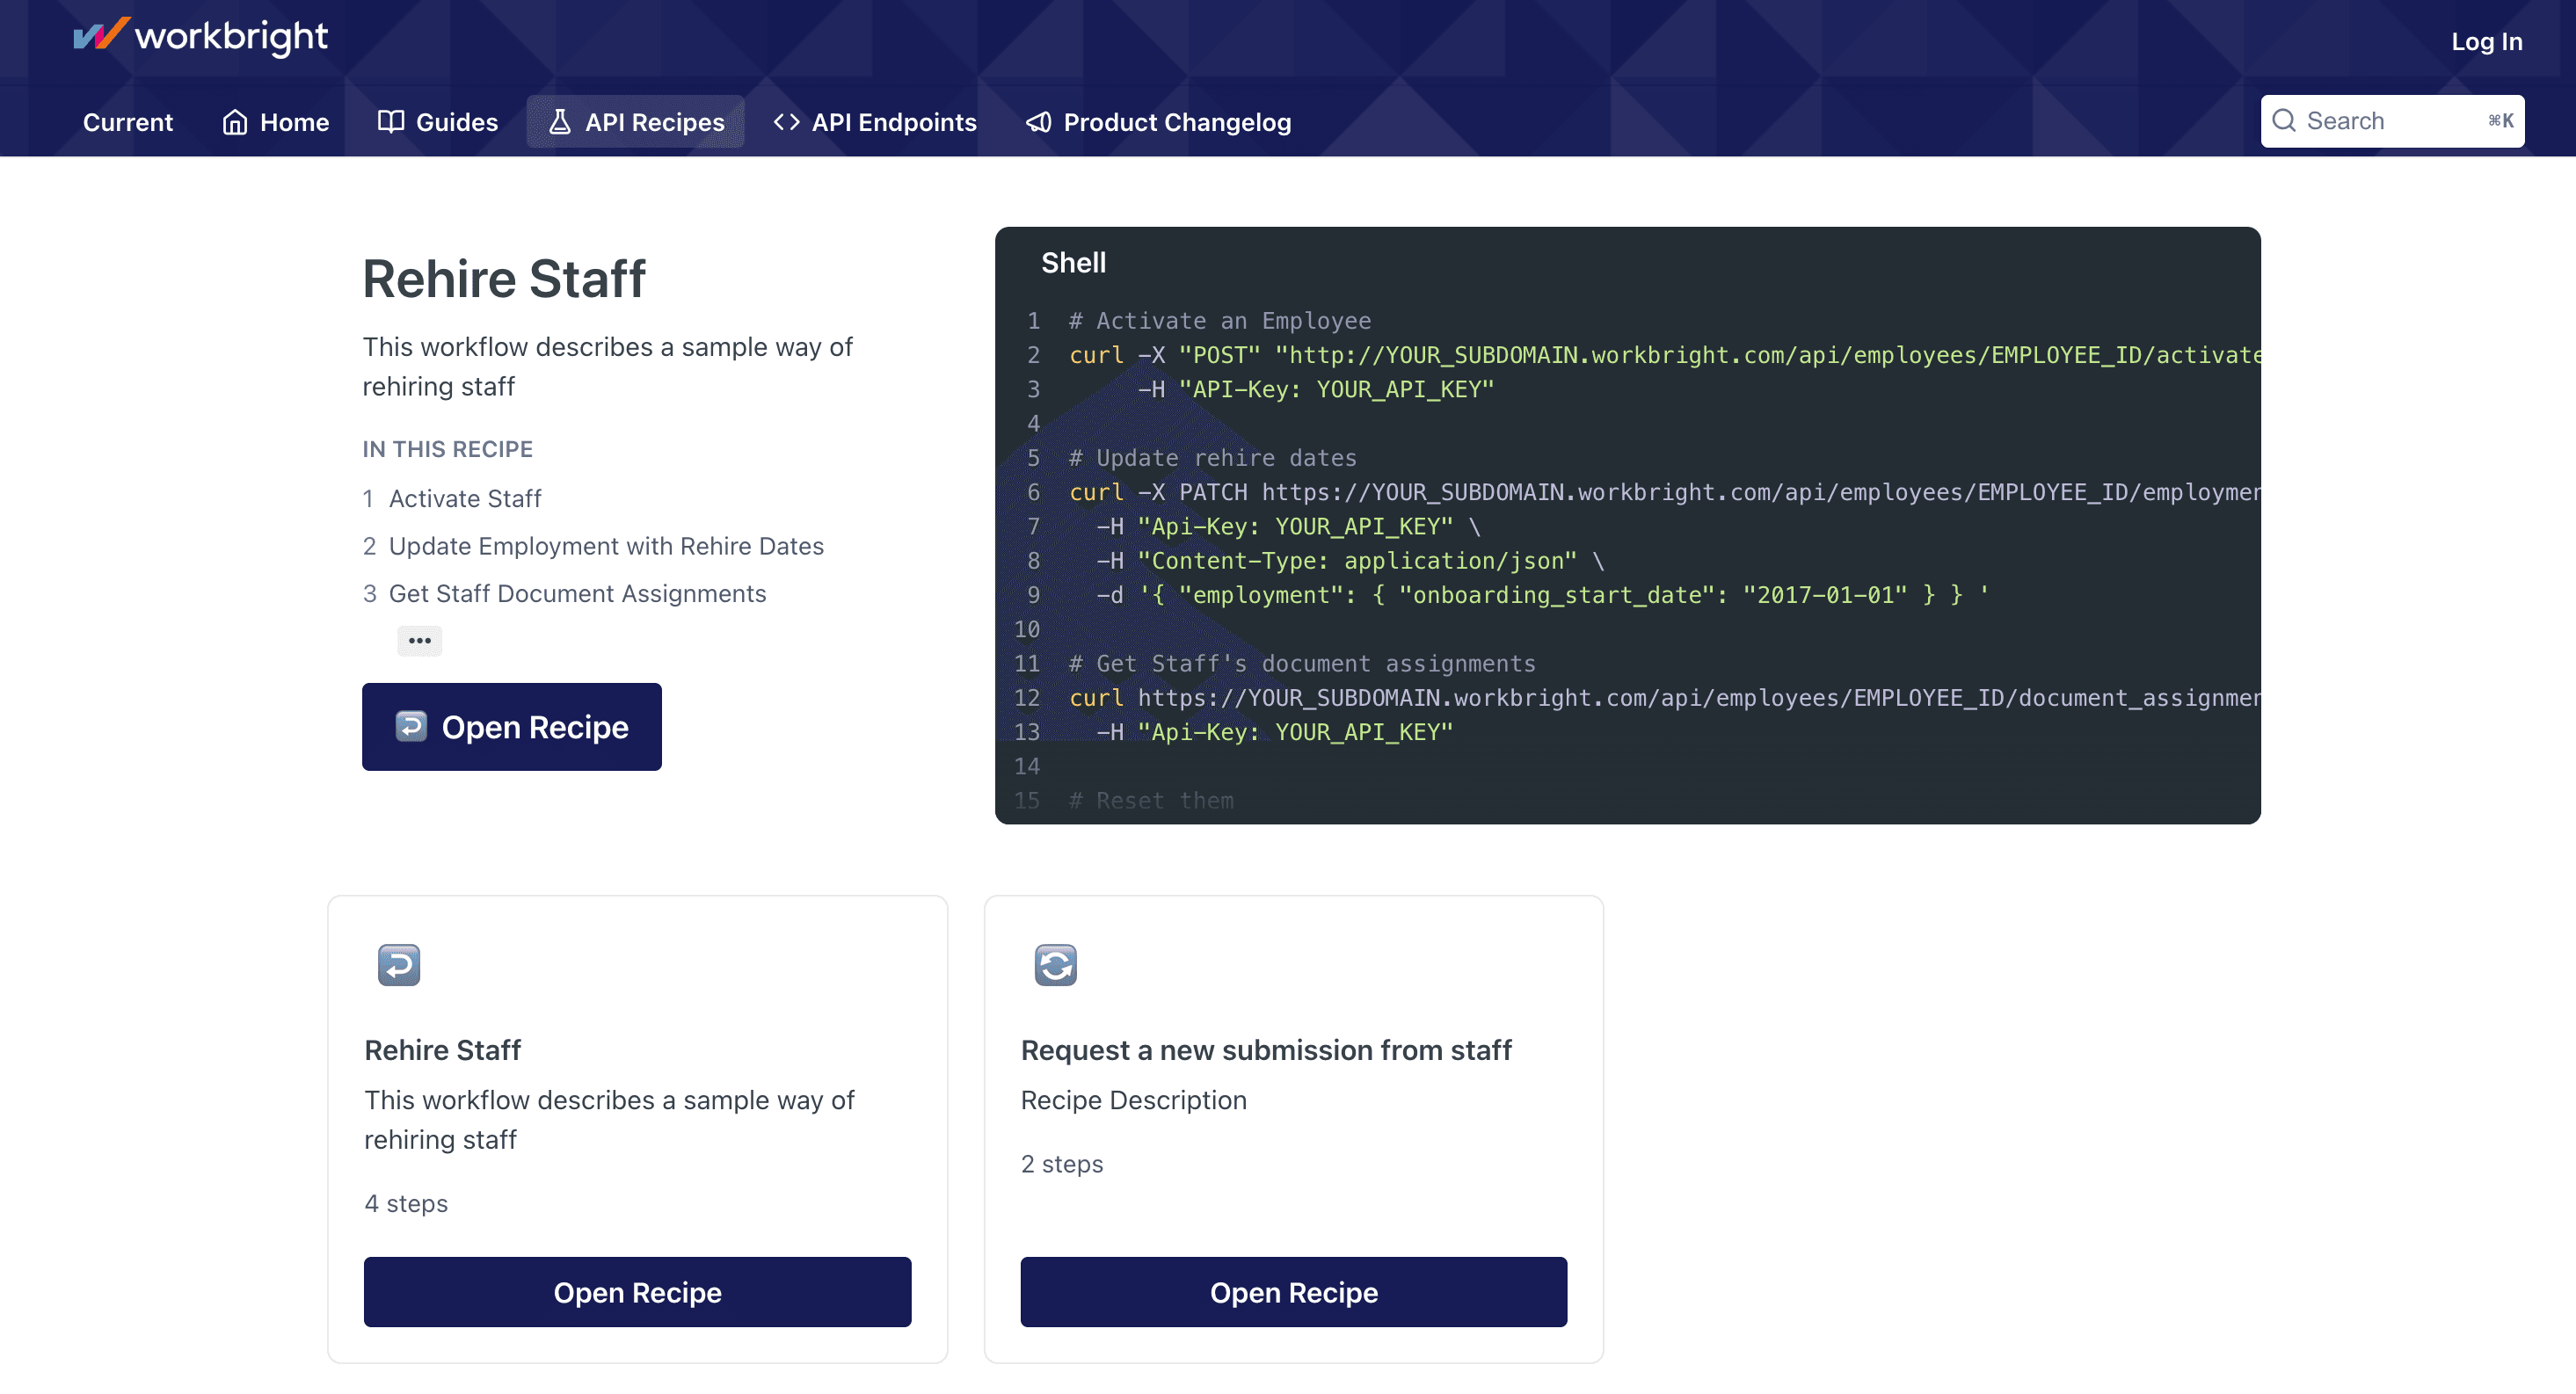The image size is (2576, 1394).
Task: Select step 3 Get Staff Document Assignments
Action: (x=577, y=594)
